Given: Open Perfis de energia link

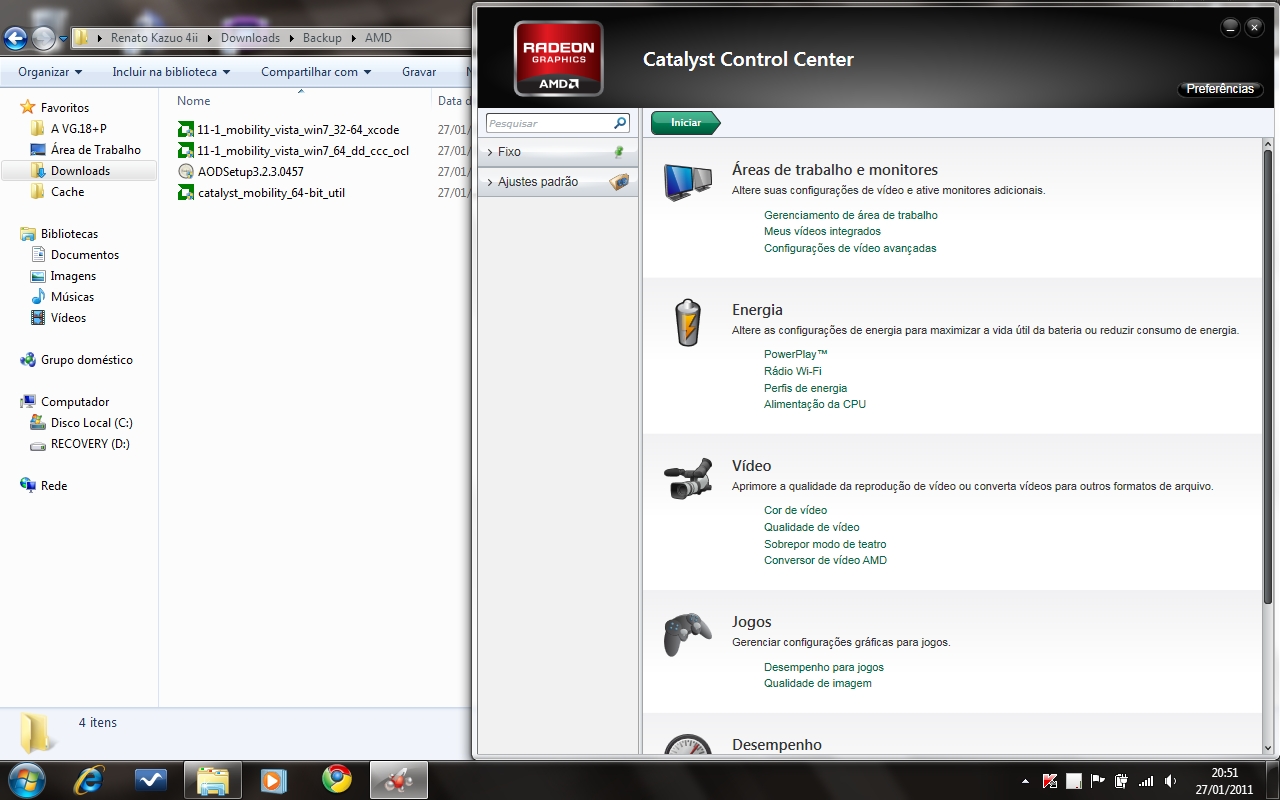Looking at the screenshot, I should pos(805,388).
